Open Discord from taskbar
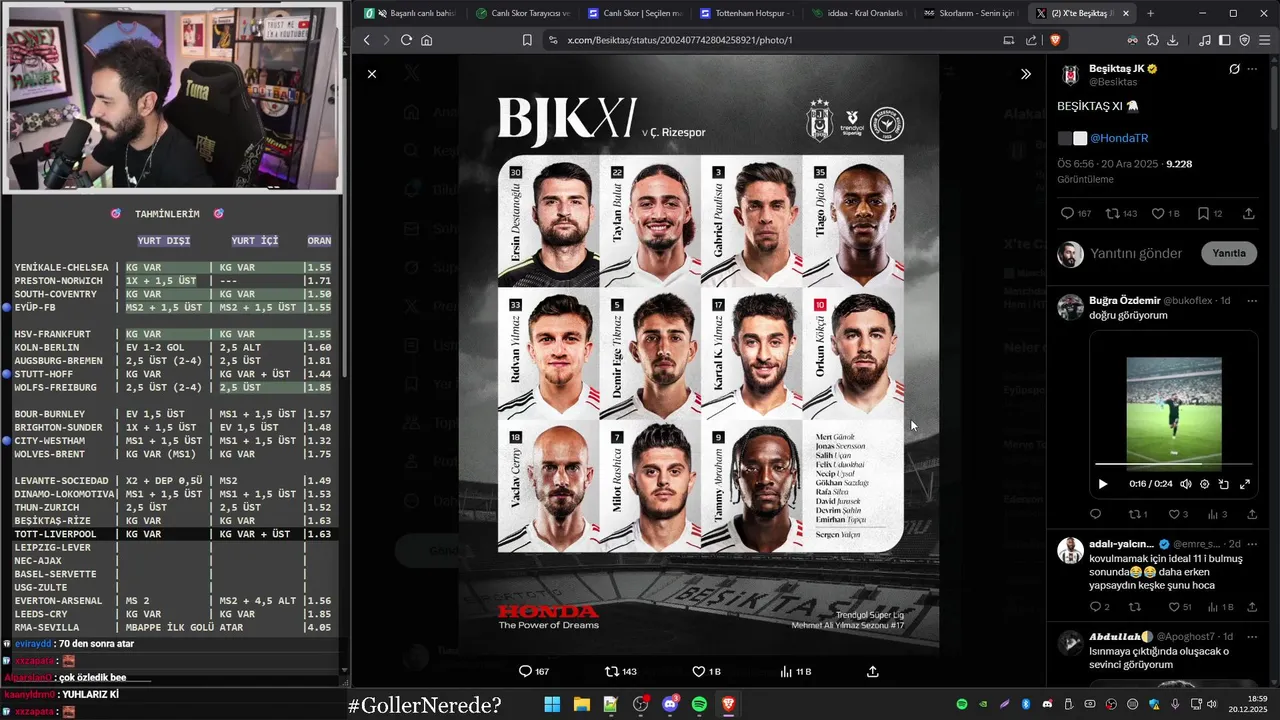The width and height of the screenshot is (1280, 720). [x=670, y=705]
